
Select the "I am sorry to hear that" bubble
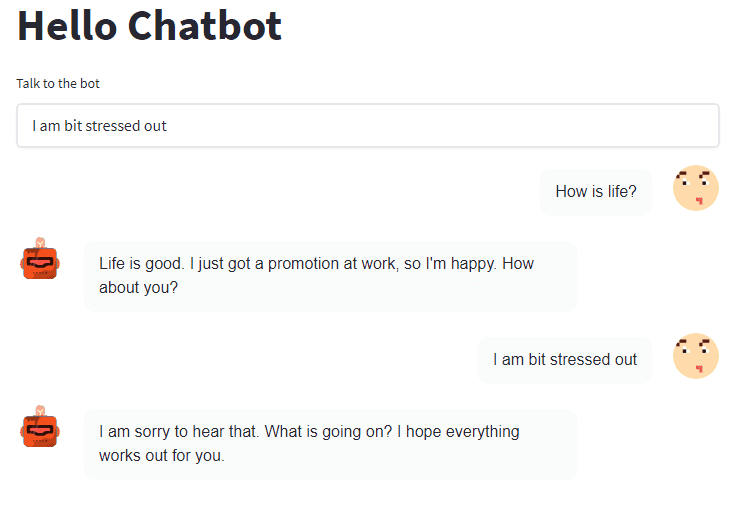tap(330, 444)
